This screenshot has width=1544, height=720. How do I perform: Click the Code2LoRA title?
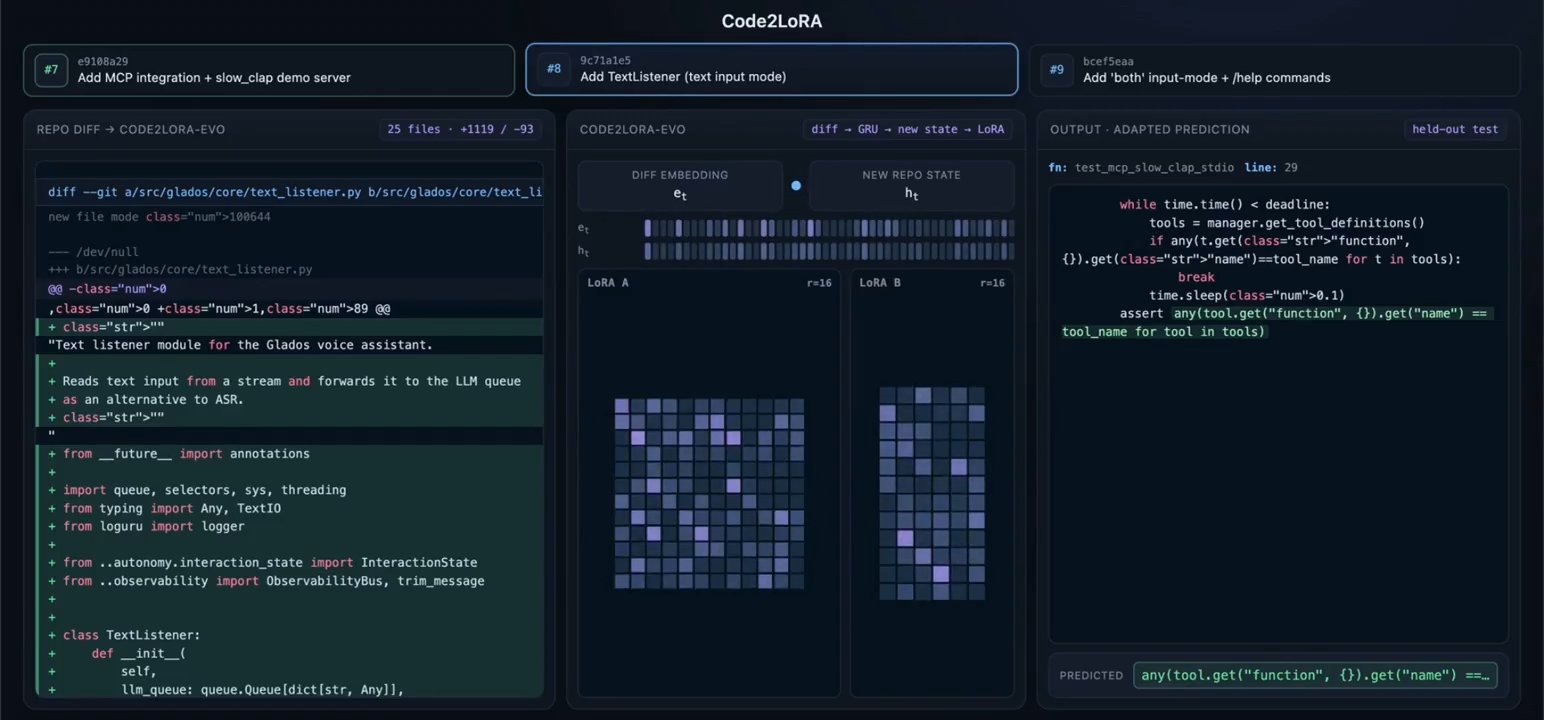(x=772, y=21)
